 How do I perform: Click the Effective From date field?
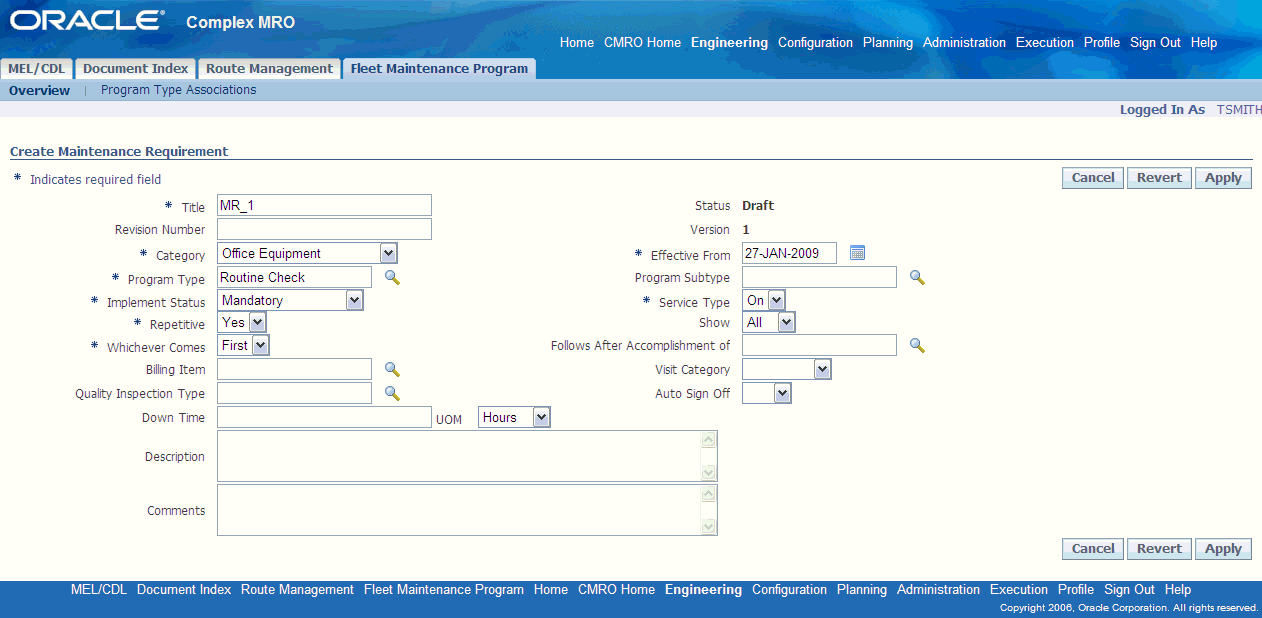tap(789, 253)
